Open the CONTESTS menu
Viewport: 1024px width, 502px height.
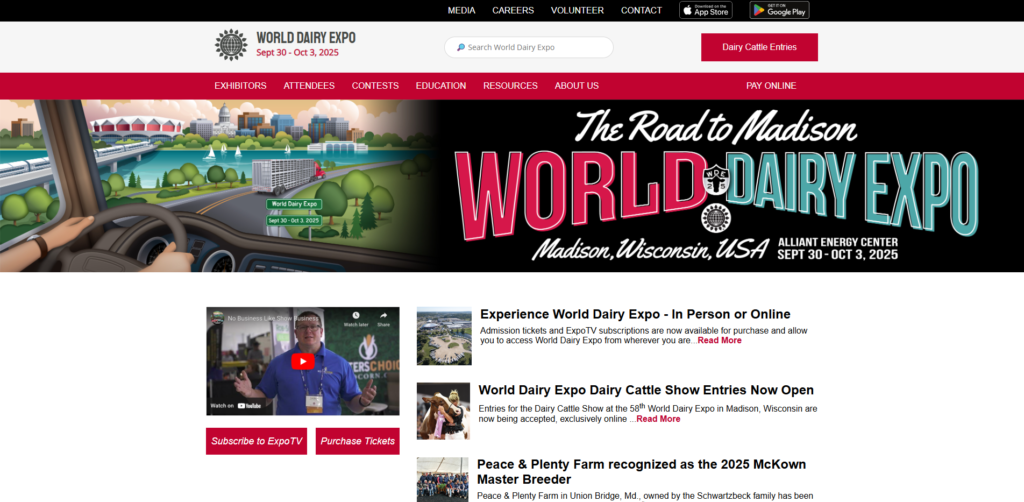click(375, 86)
